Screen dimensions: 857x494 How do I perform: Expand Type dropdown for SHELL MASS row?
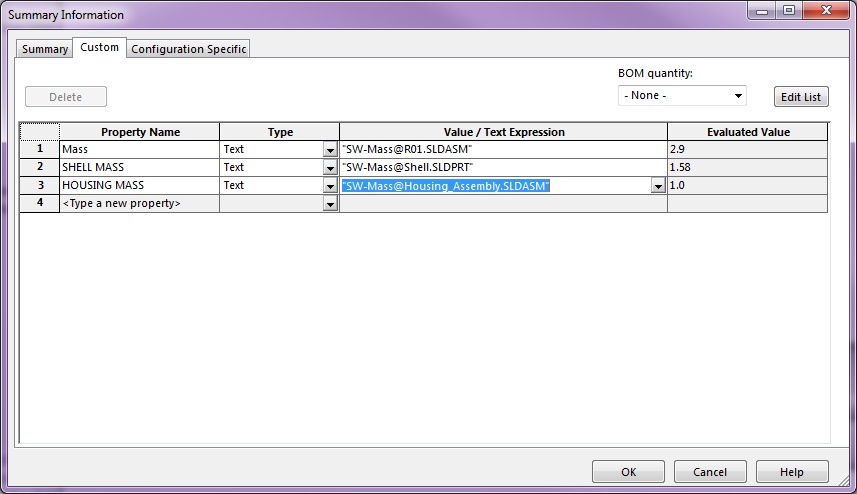coord(330,168)
